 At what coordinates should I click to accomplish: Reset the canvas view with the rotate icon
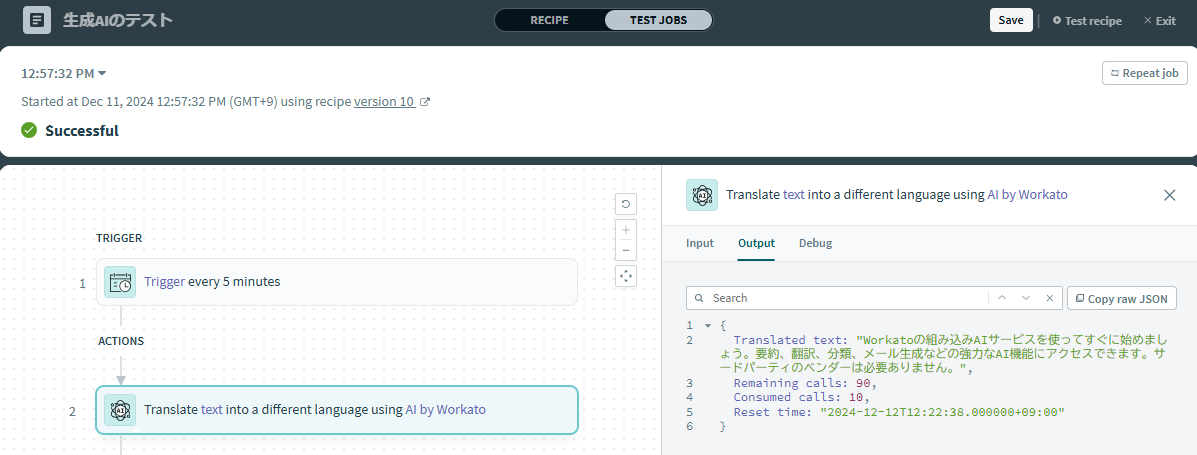point(626,204)
